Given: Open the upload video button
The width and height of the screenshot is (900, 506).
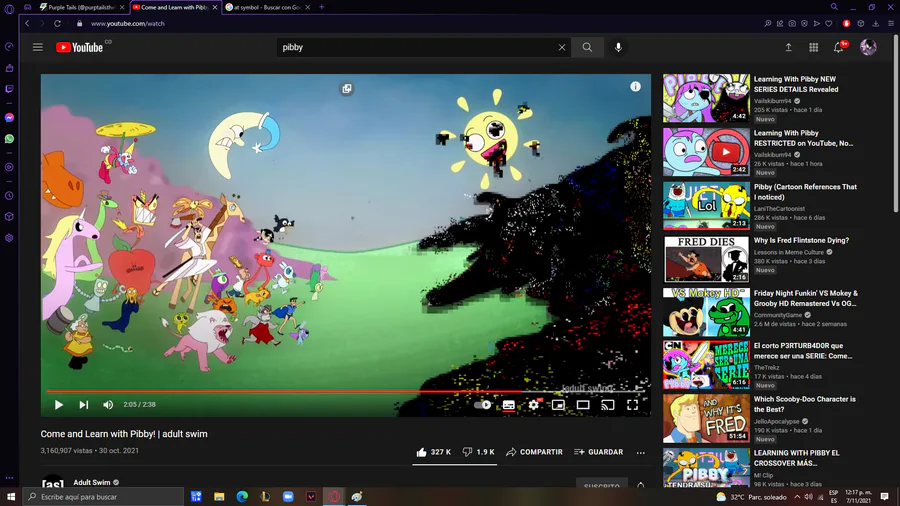Looking at the screenshot, I should click(x=789, y=48).
